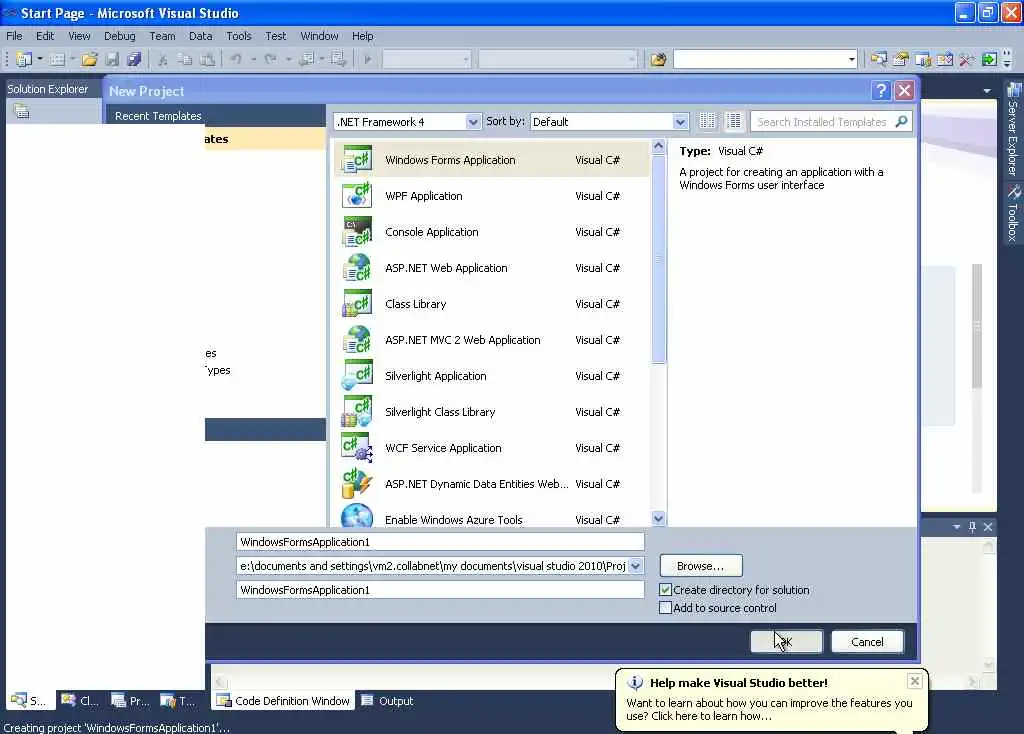
Task: Open Start Page toolbar icon
Action: 945,59
